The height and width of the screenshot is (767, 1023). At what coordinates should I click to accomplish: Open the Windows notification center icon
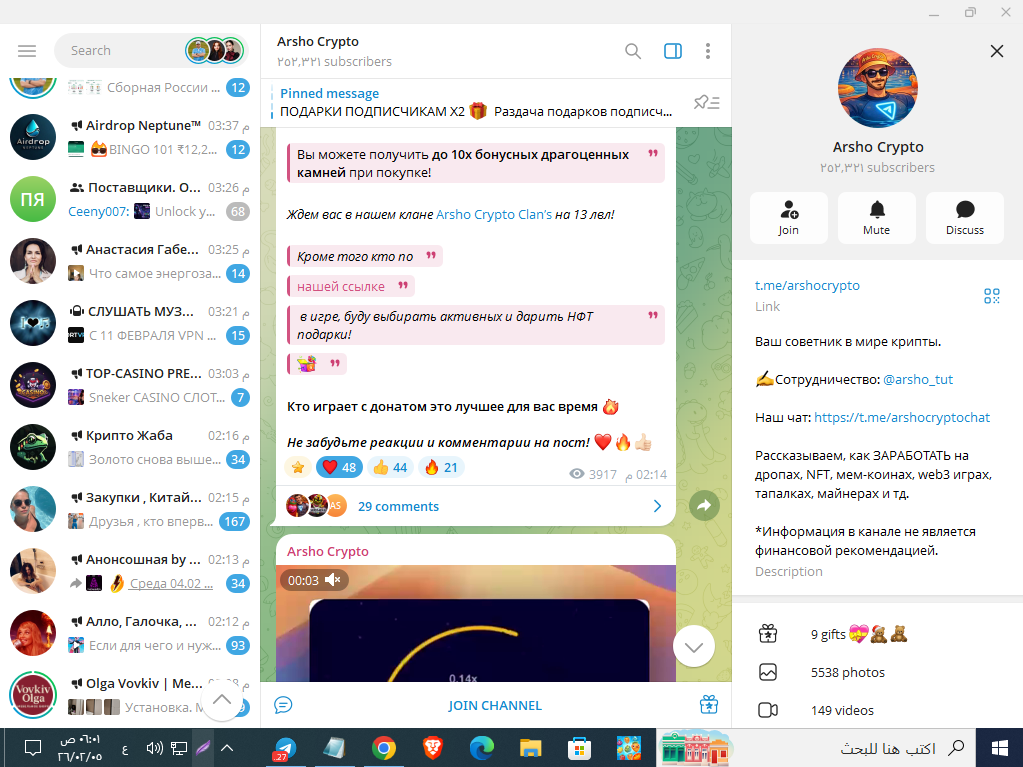coord(33,748)
